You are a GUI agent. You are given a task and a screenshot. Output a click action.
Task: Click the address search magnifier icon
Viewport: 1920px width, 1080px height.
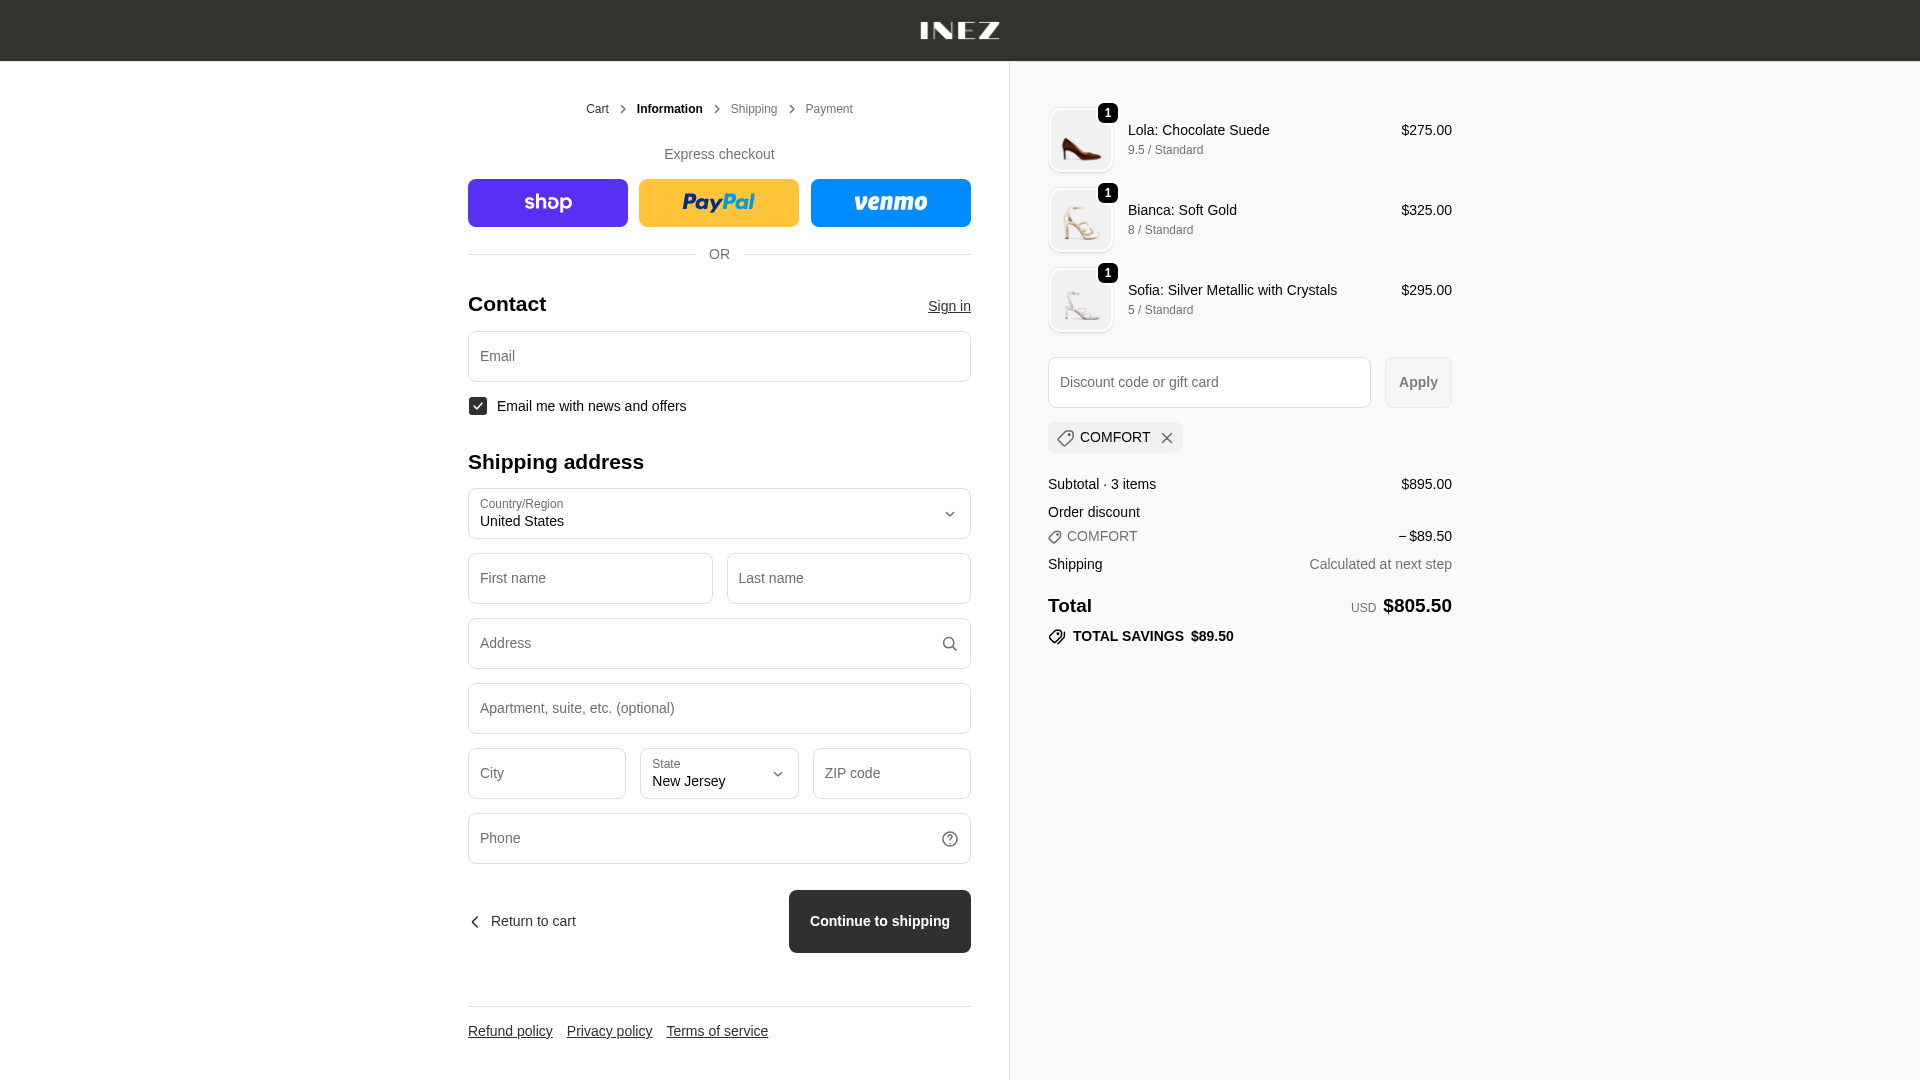[x=950, y=644]
